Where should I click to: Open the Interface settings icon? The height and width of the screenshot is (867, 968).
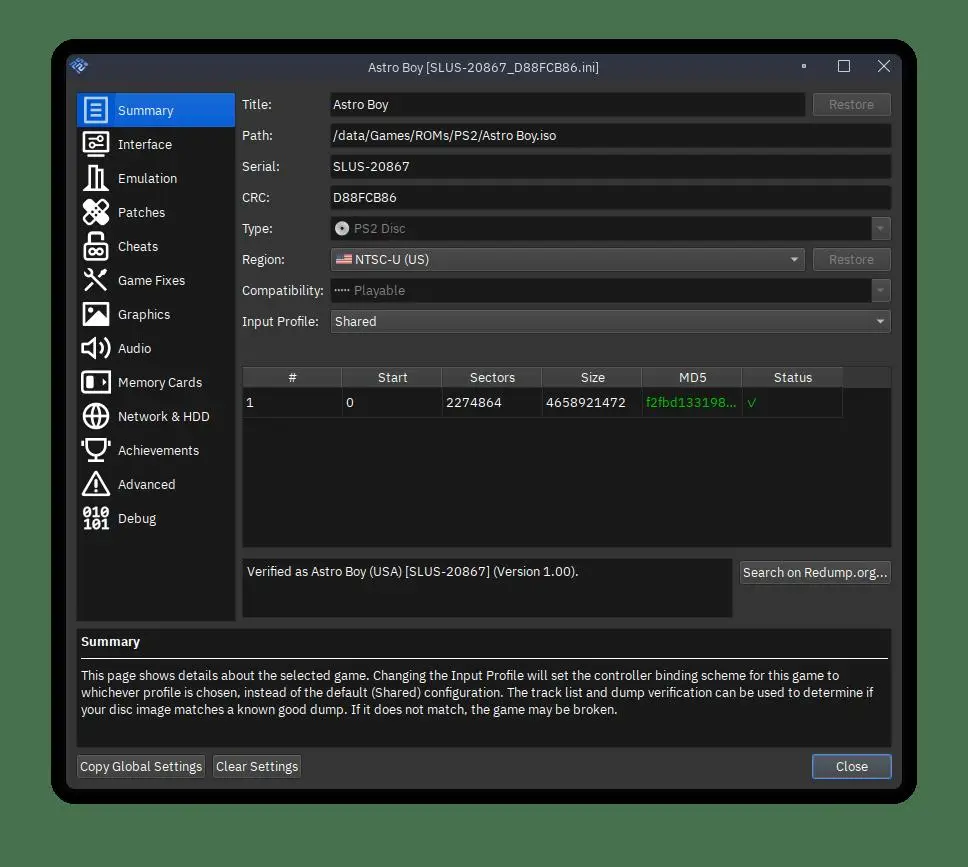[96, 144]
